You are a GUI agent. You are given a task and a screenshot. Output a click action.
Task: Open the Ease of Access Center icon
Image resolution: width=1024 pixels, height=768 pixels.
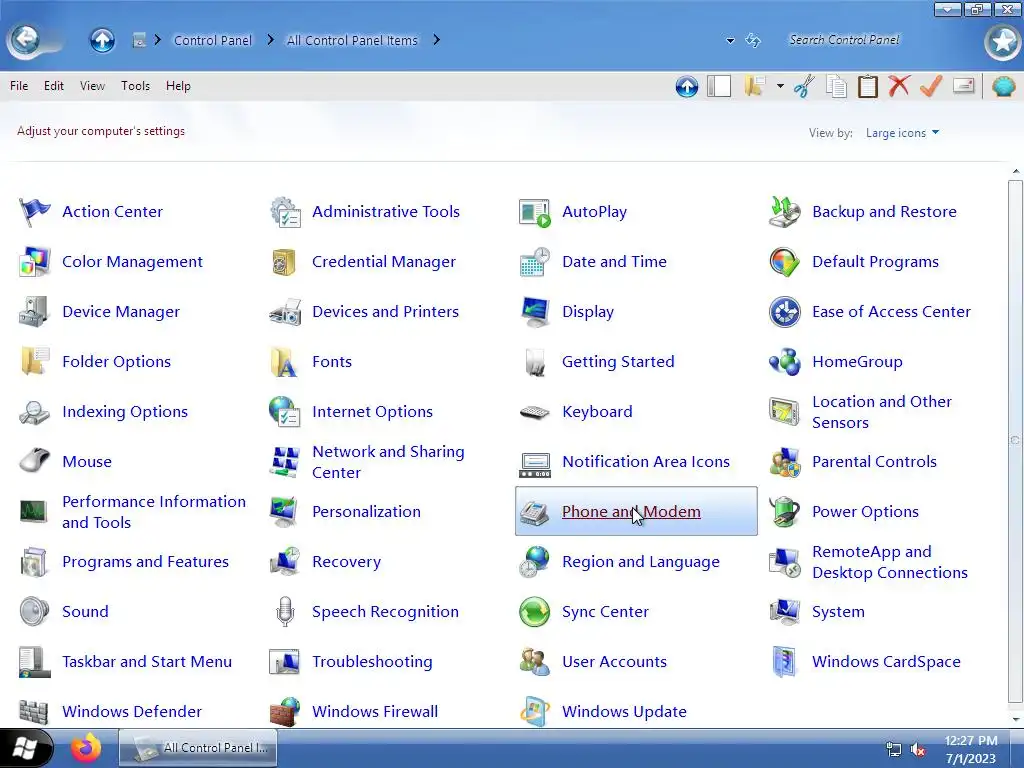(x=784, y=312)
